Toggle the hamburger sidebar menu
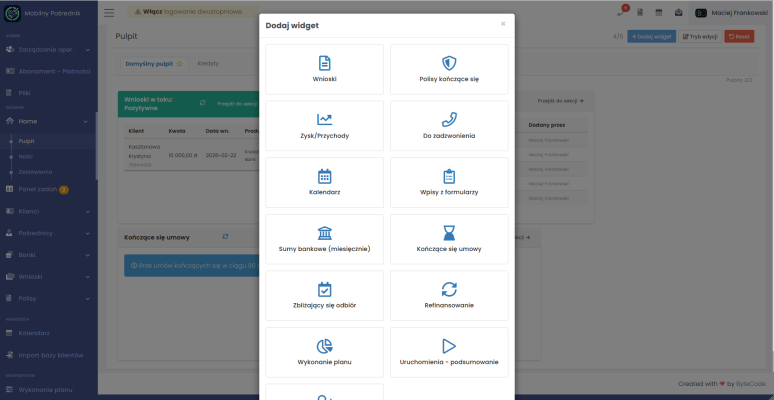This screenshot has height=400, width=774. 109,12
